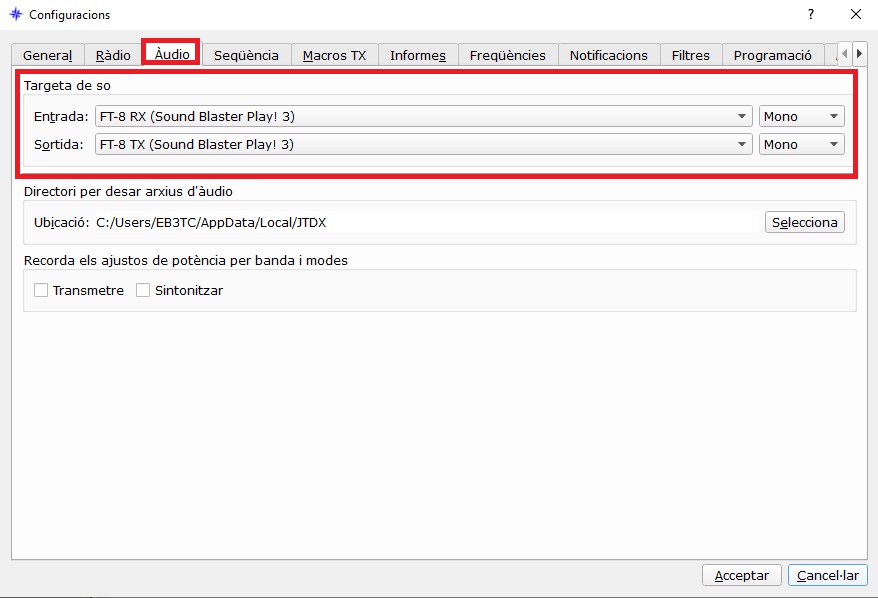This screenshot has width=878, height=598.
Task: Click the "Directori per desar arxius d'àudio" label
Action: pos(128,191)
